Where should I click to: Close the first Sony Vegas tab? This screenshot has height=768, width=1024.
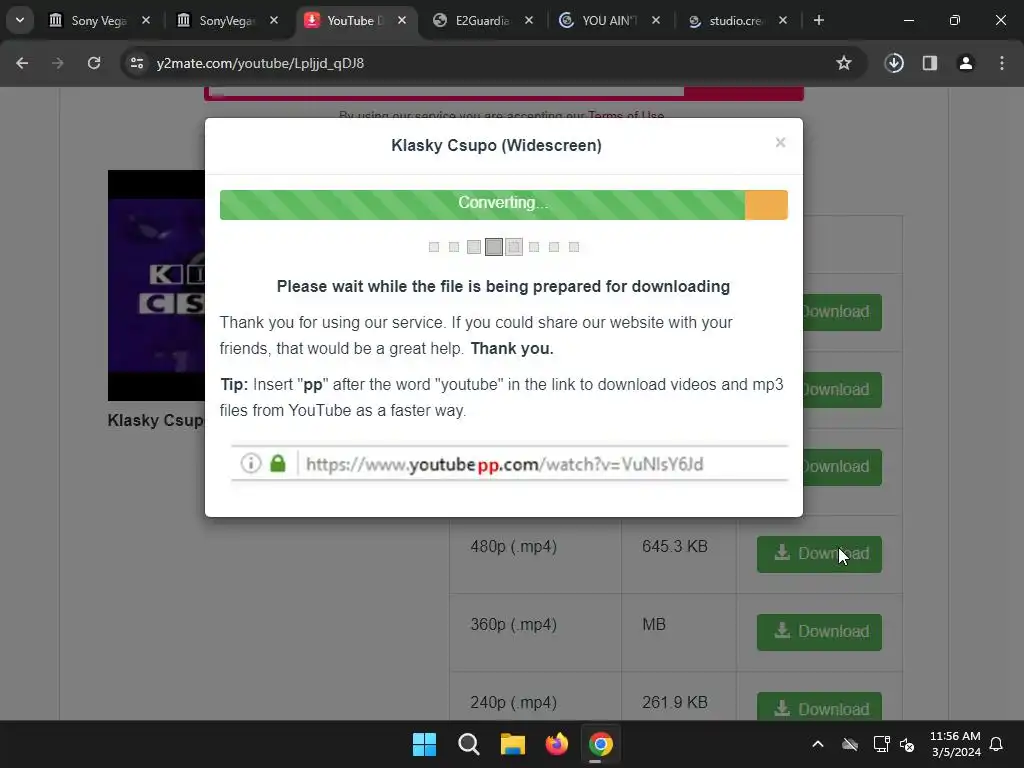coord(146,20)
